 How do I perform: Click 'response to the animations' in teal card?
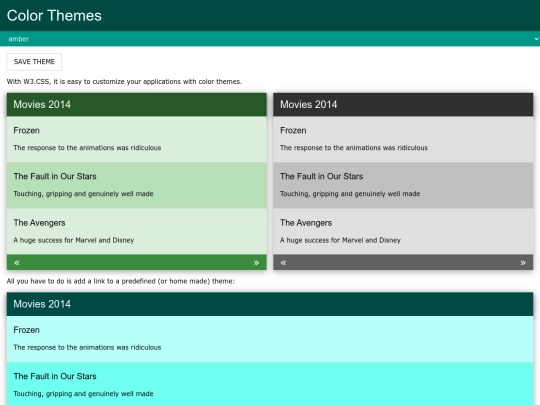pyautogui.click(x=87, y=347)
